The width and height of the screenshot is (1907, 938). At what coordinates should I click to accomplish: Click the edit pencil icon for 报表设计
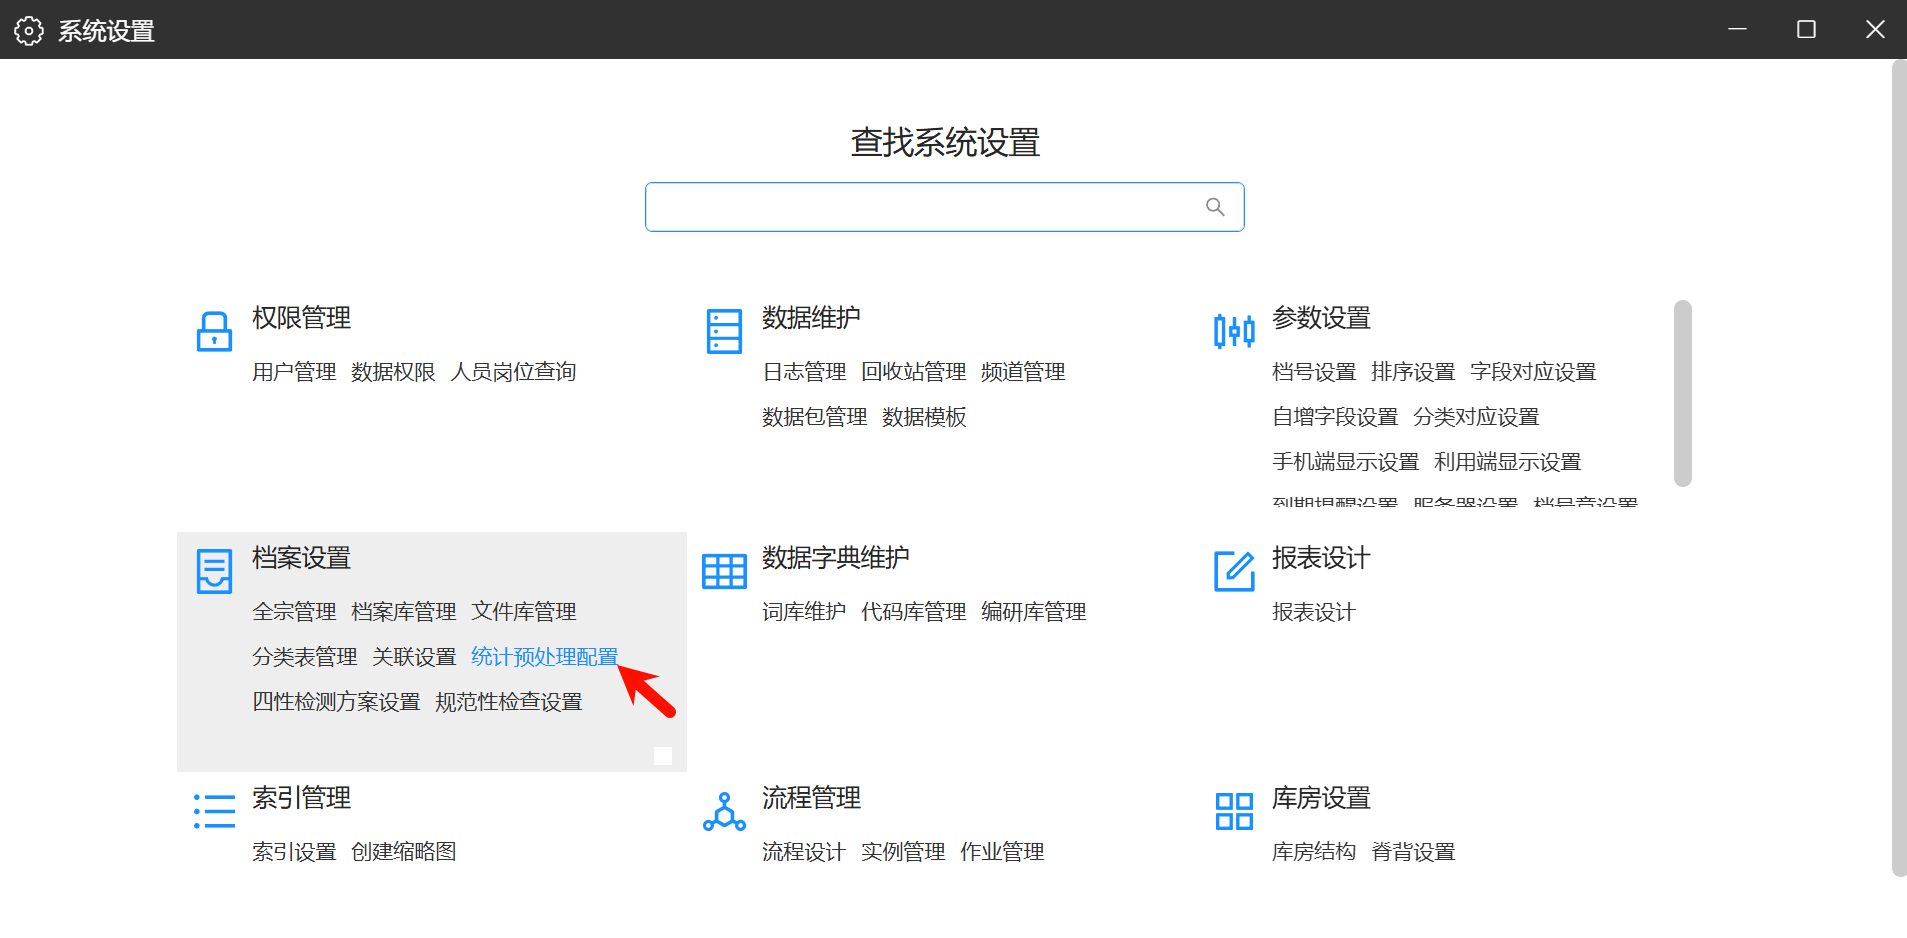click(1234, 571)
